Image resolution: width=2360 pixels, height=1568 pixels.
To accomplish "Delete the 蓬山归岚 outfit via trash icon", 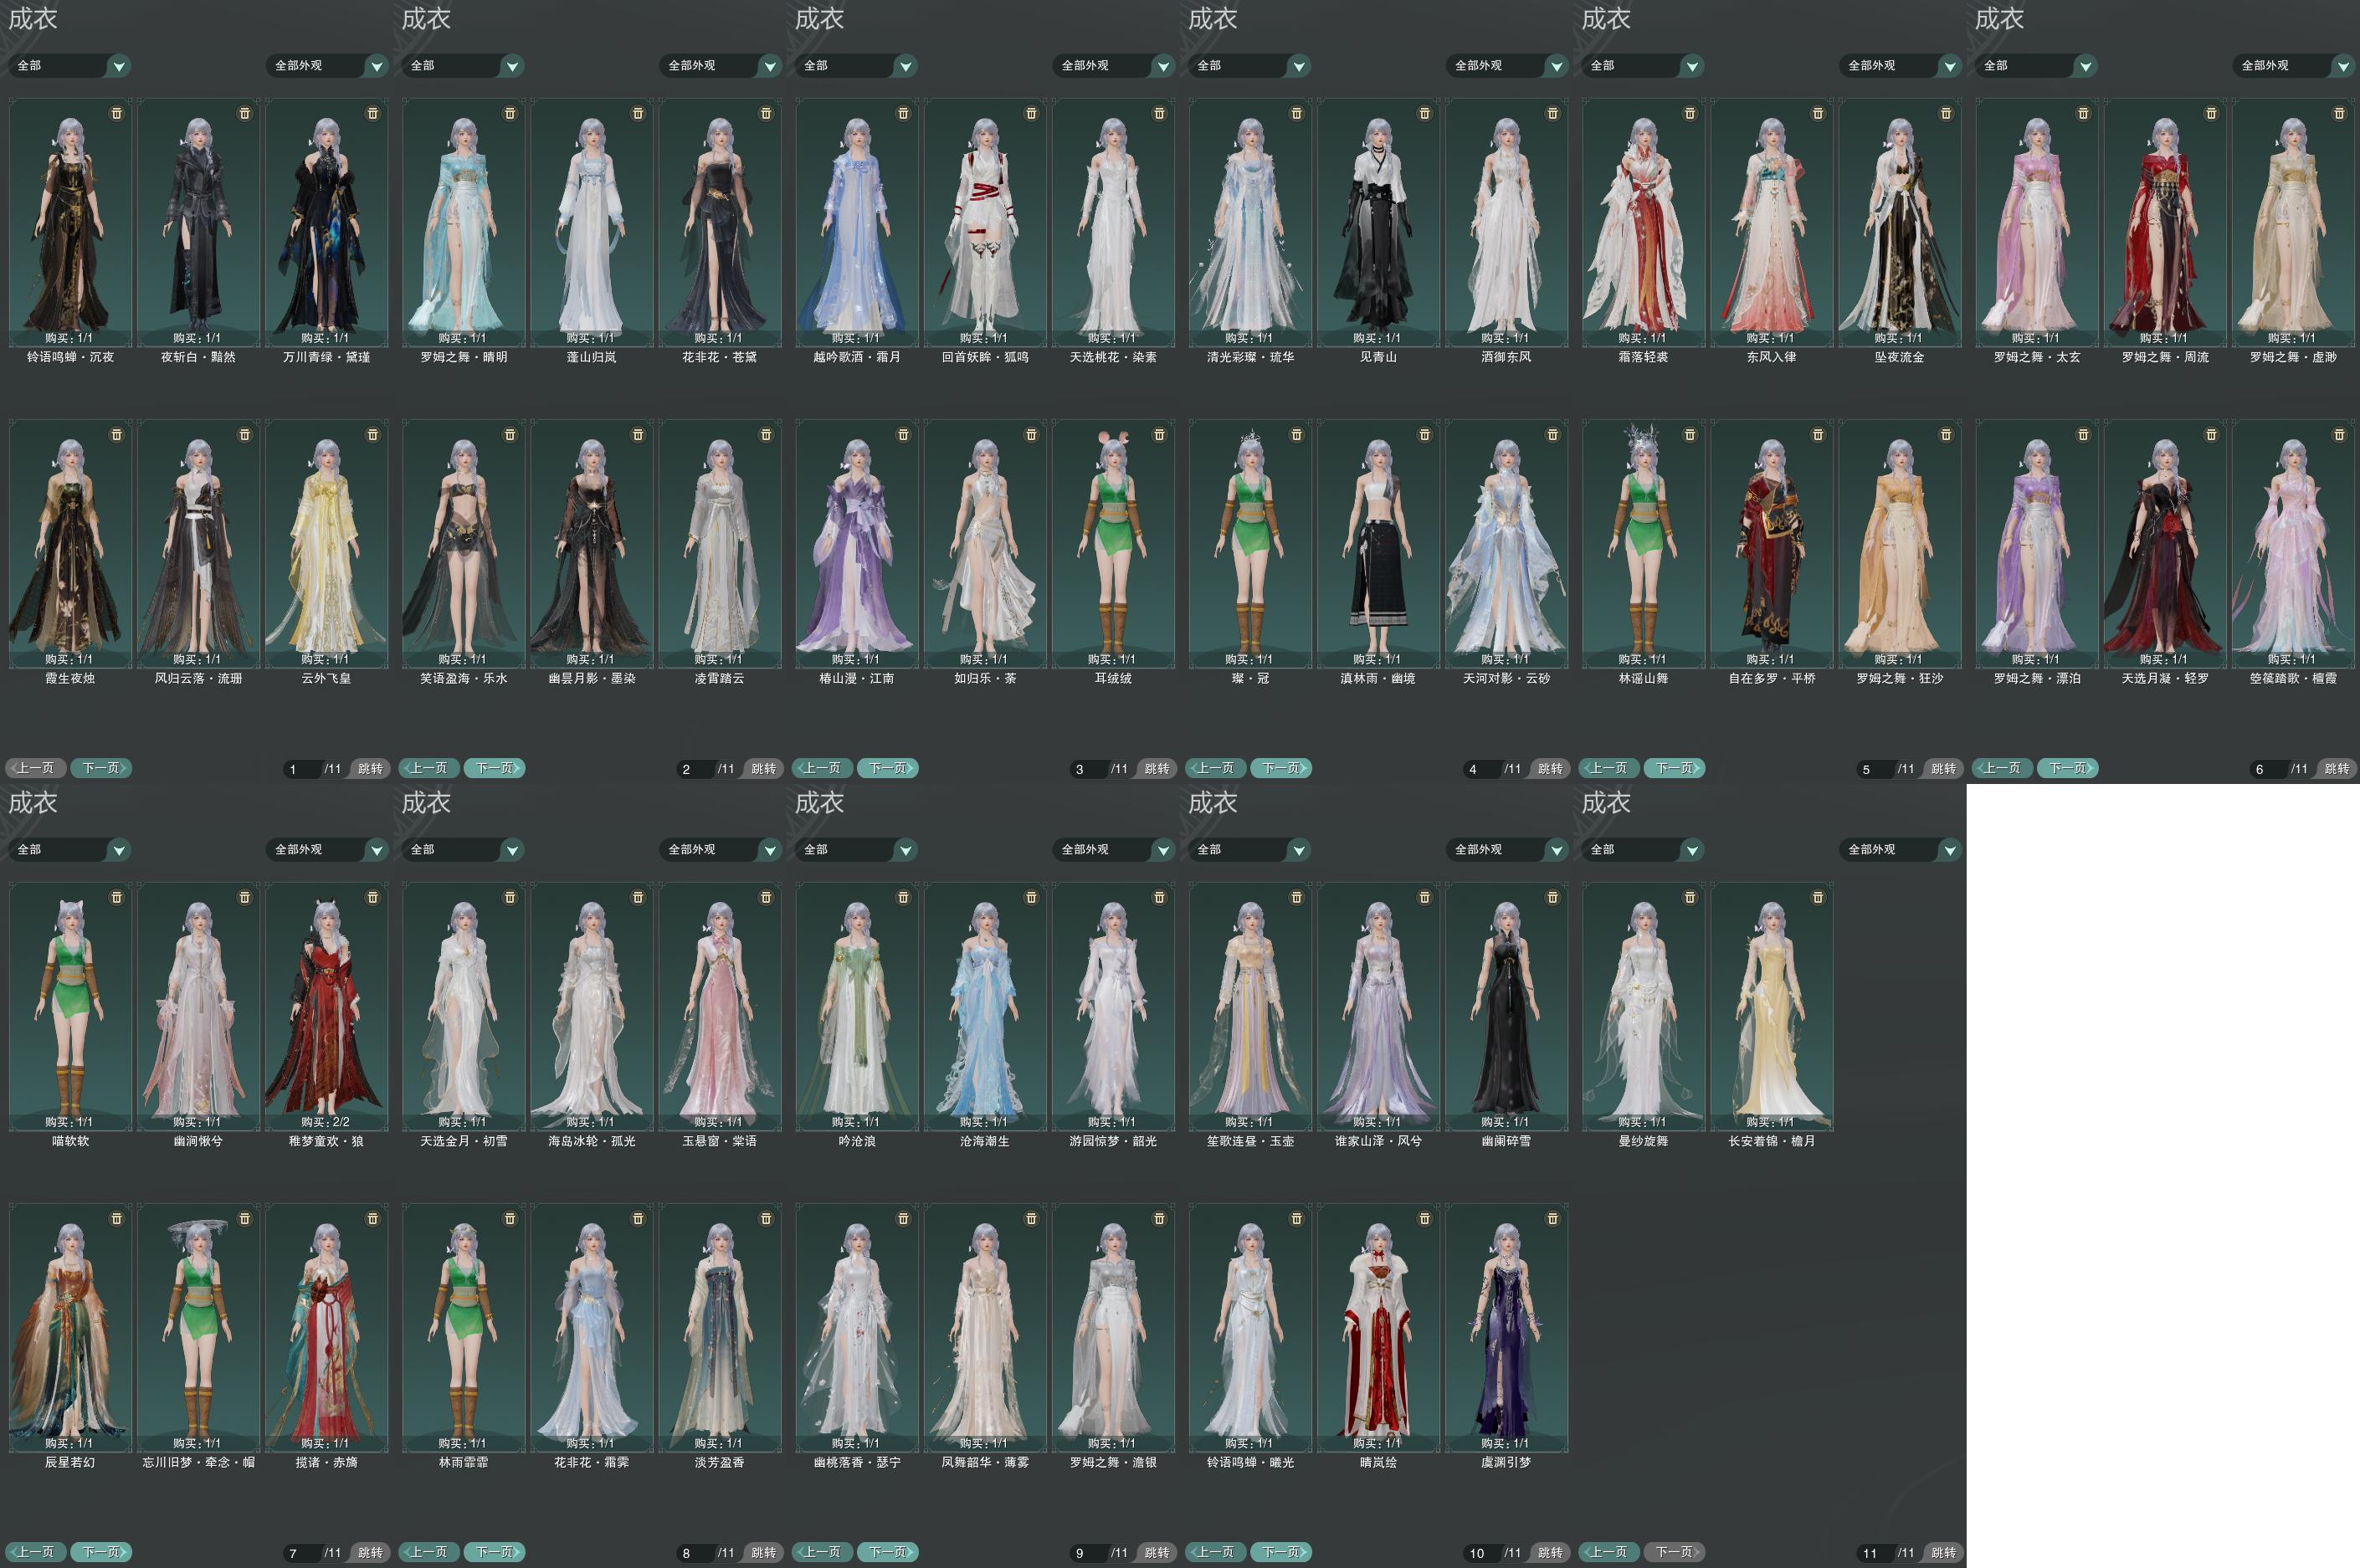I will click(638, 113).
